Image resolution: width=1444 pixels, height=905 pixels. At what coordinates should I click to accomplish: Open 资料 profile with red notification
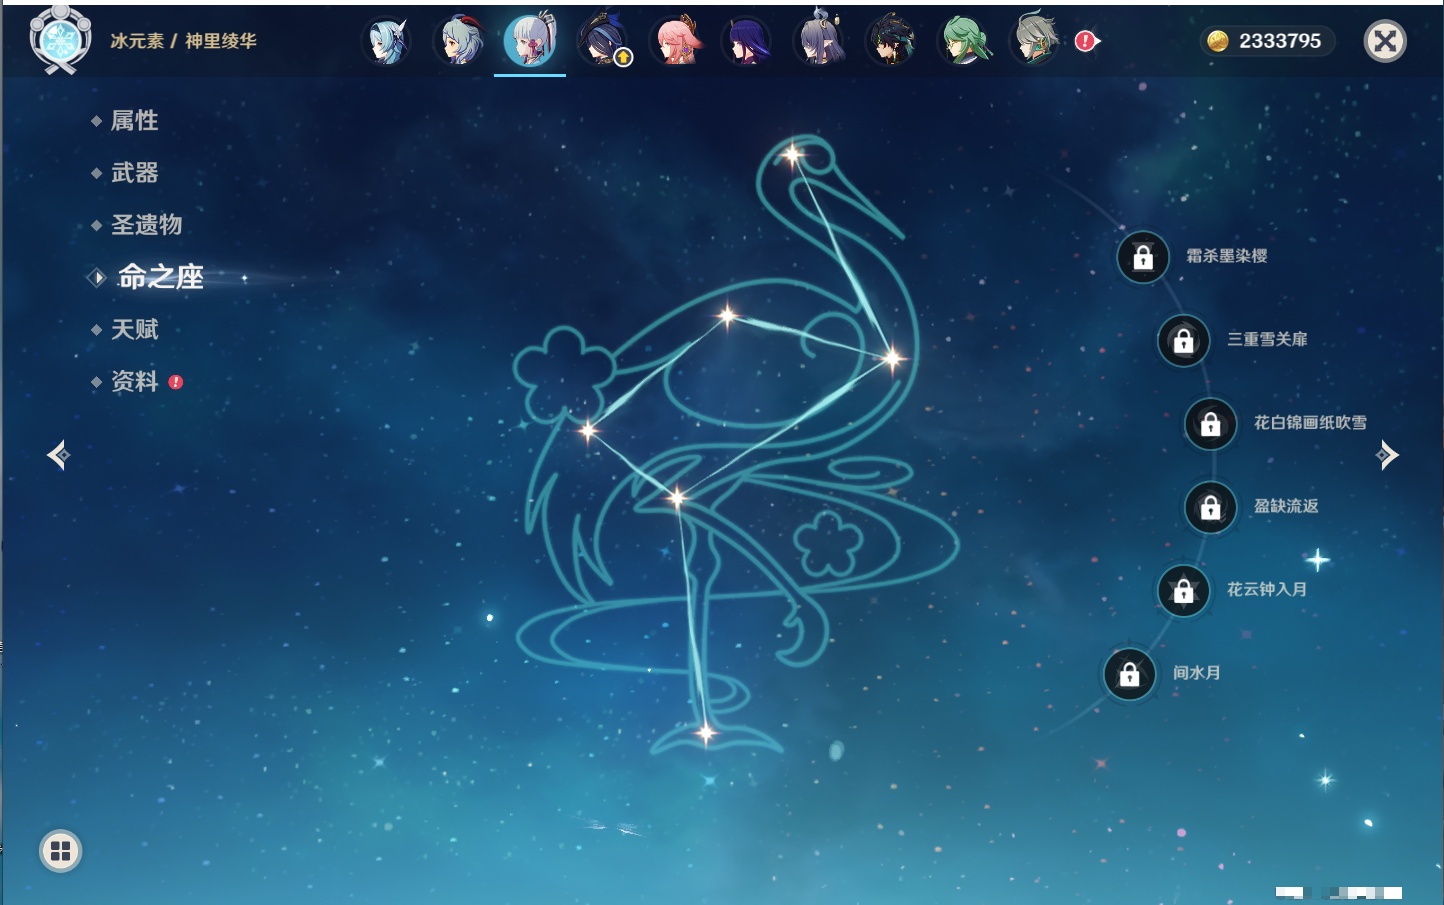[x=134, y=381]
